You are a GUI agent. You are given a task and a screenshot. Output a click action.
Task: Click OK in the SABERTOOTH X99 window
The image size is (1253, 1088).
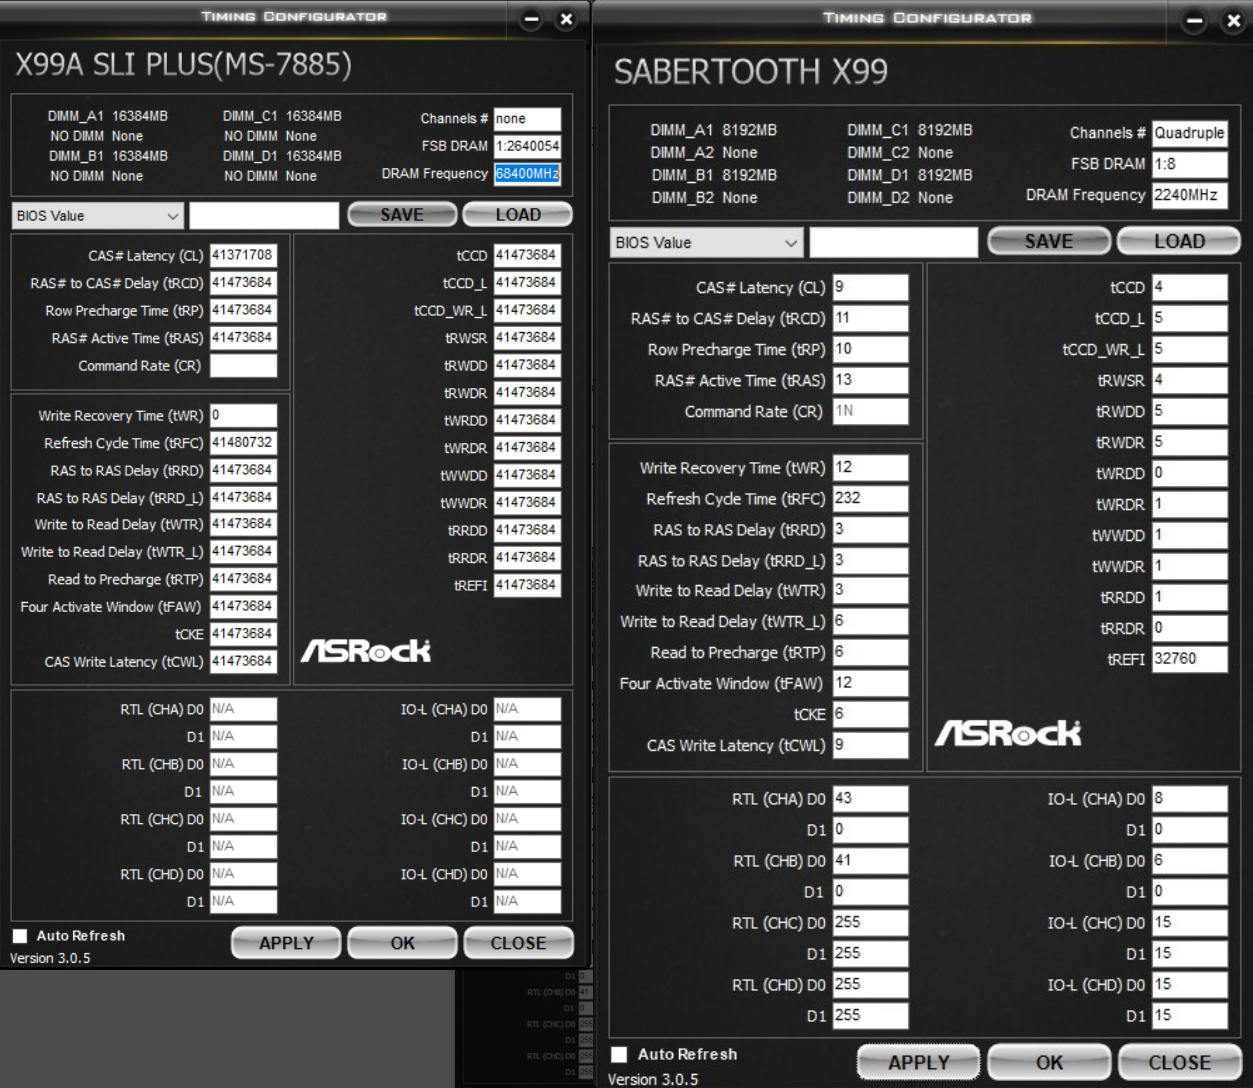[1049, 1062]
